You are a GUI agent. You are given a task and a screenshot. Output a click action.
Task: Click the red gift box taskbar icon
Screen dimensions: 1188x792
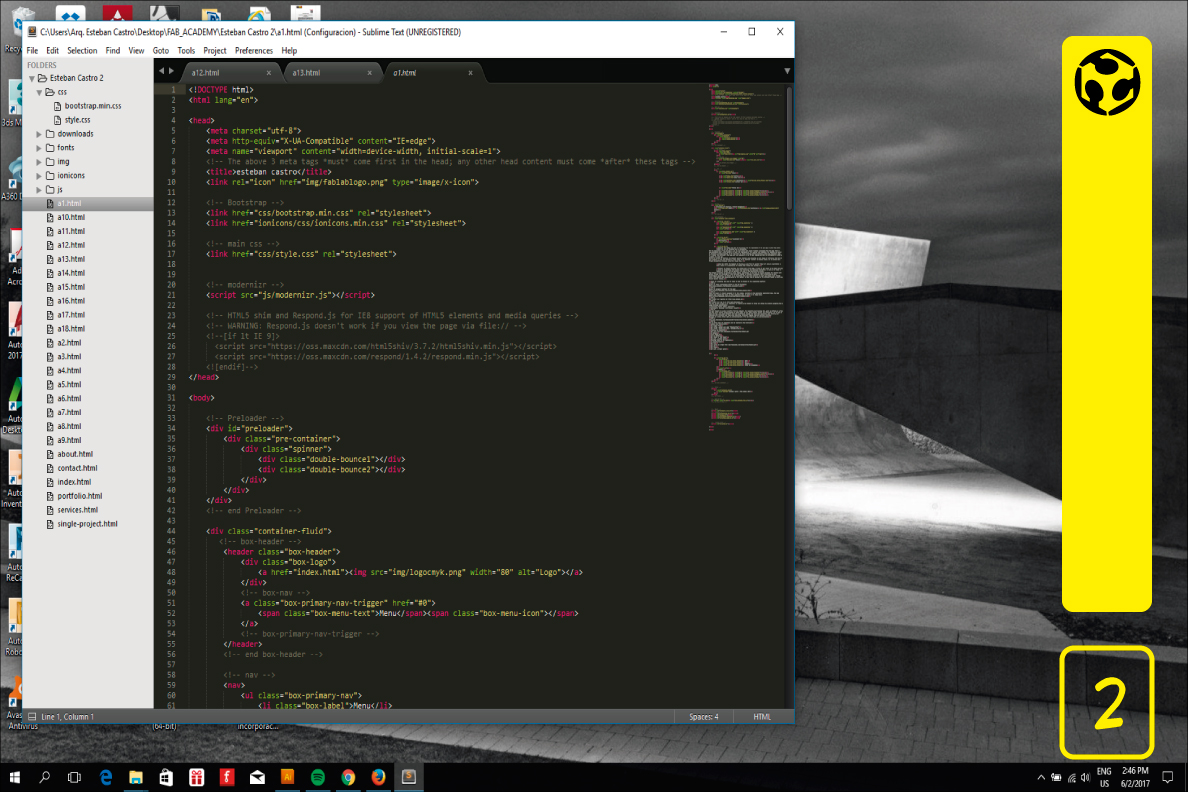pos(196,777)
